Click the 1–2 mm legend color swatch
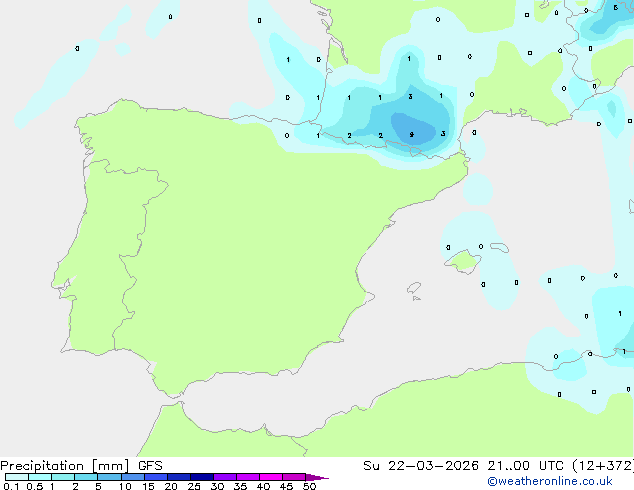 click(63, 477)
